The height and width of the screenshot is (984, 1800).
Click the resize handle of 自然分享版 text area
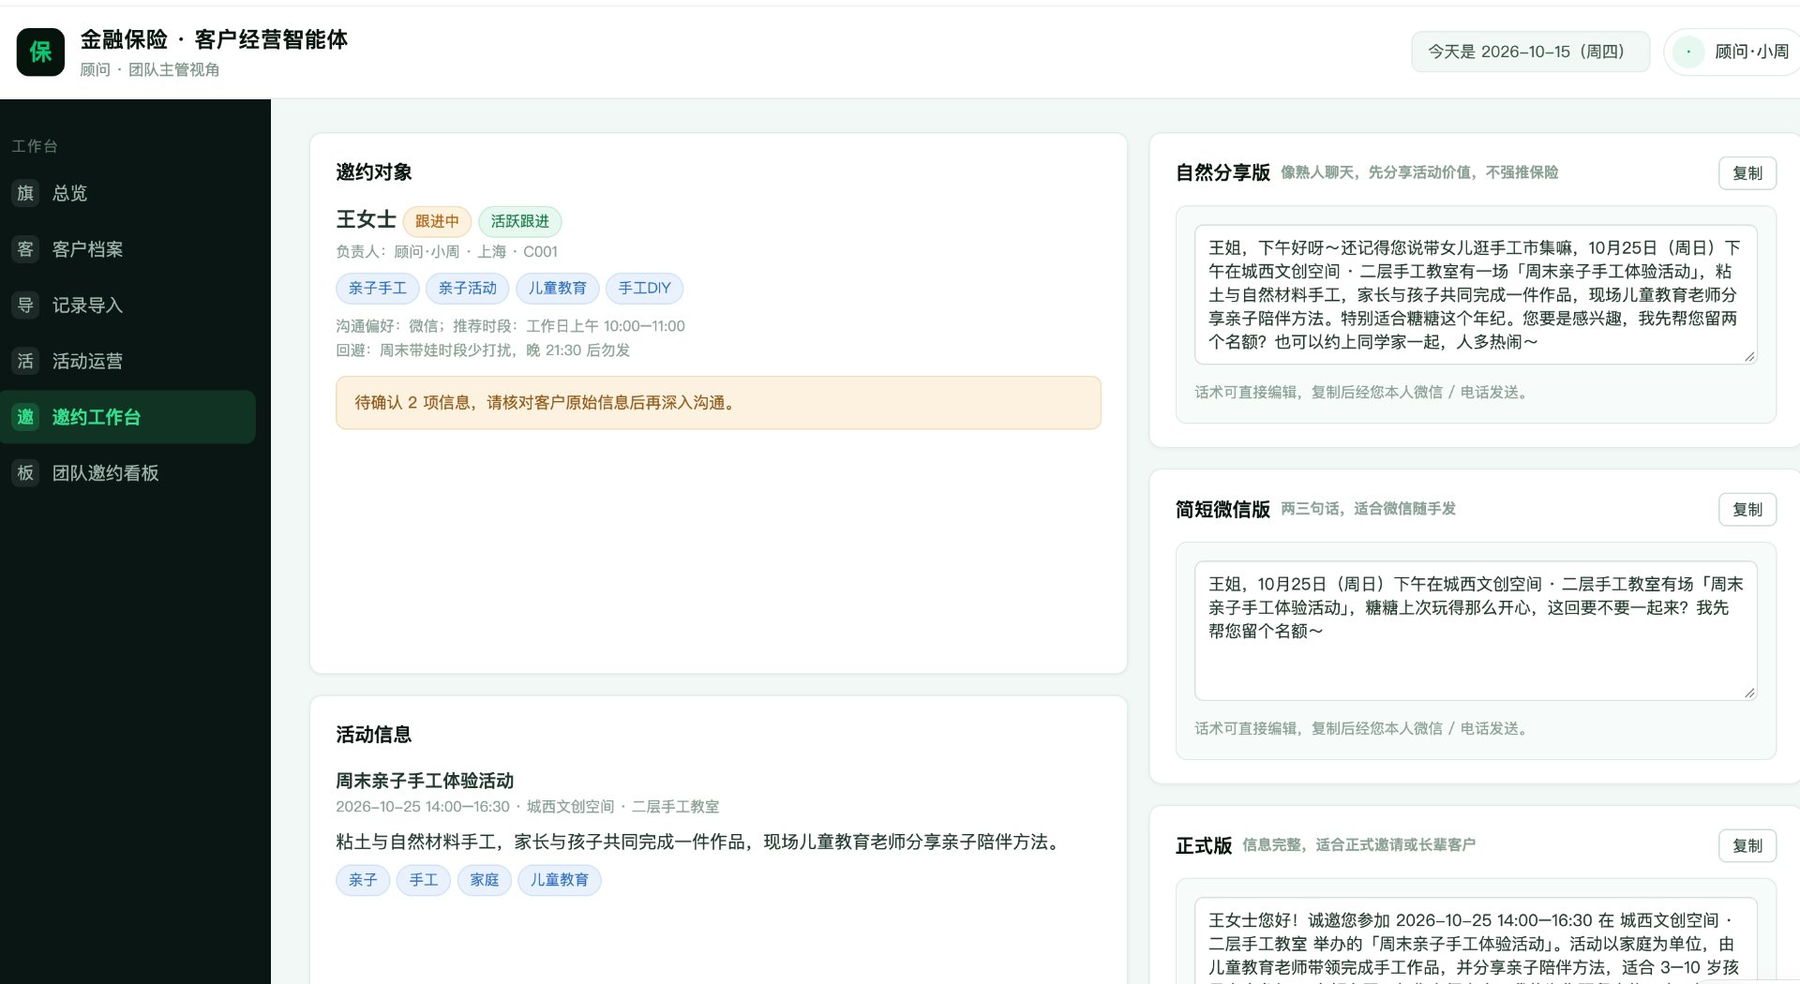[x=1750, y=357]
